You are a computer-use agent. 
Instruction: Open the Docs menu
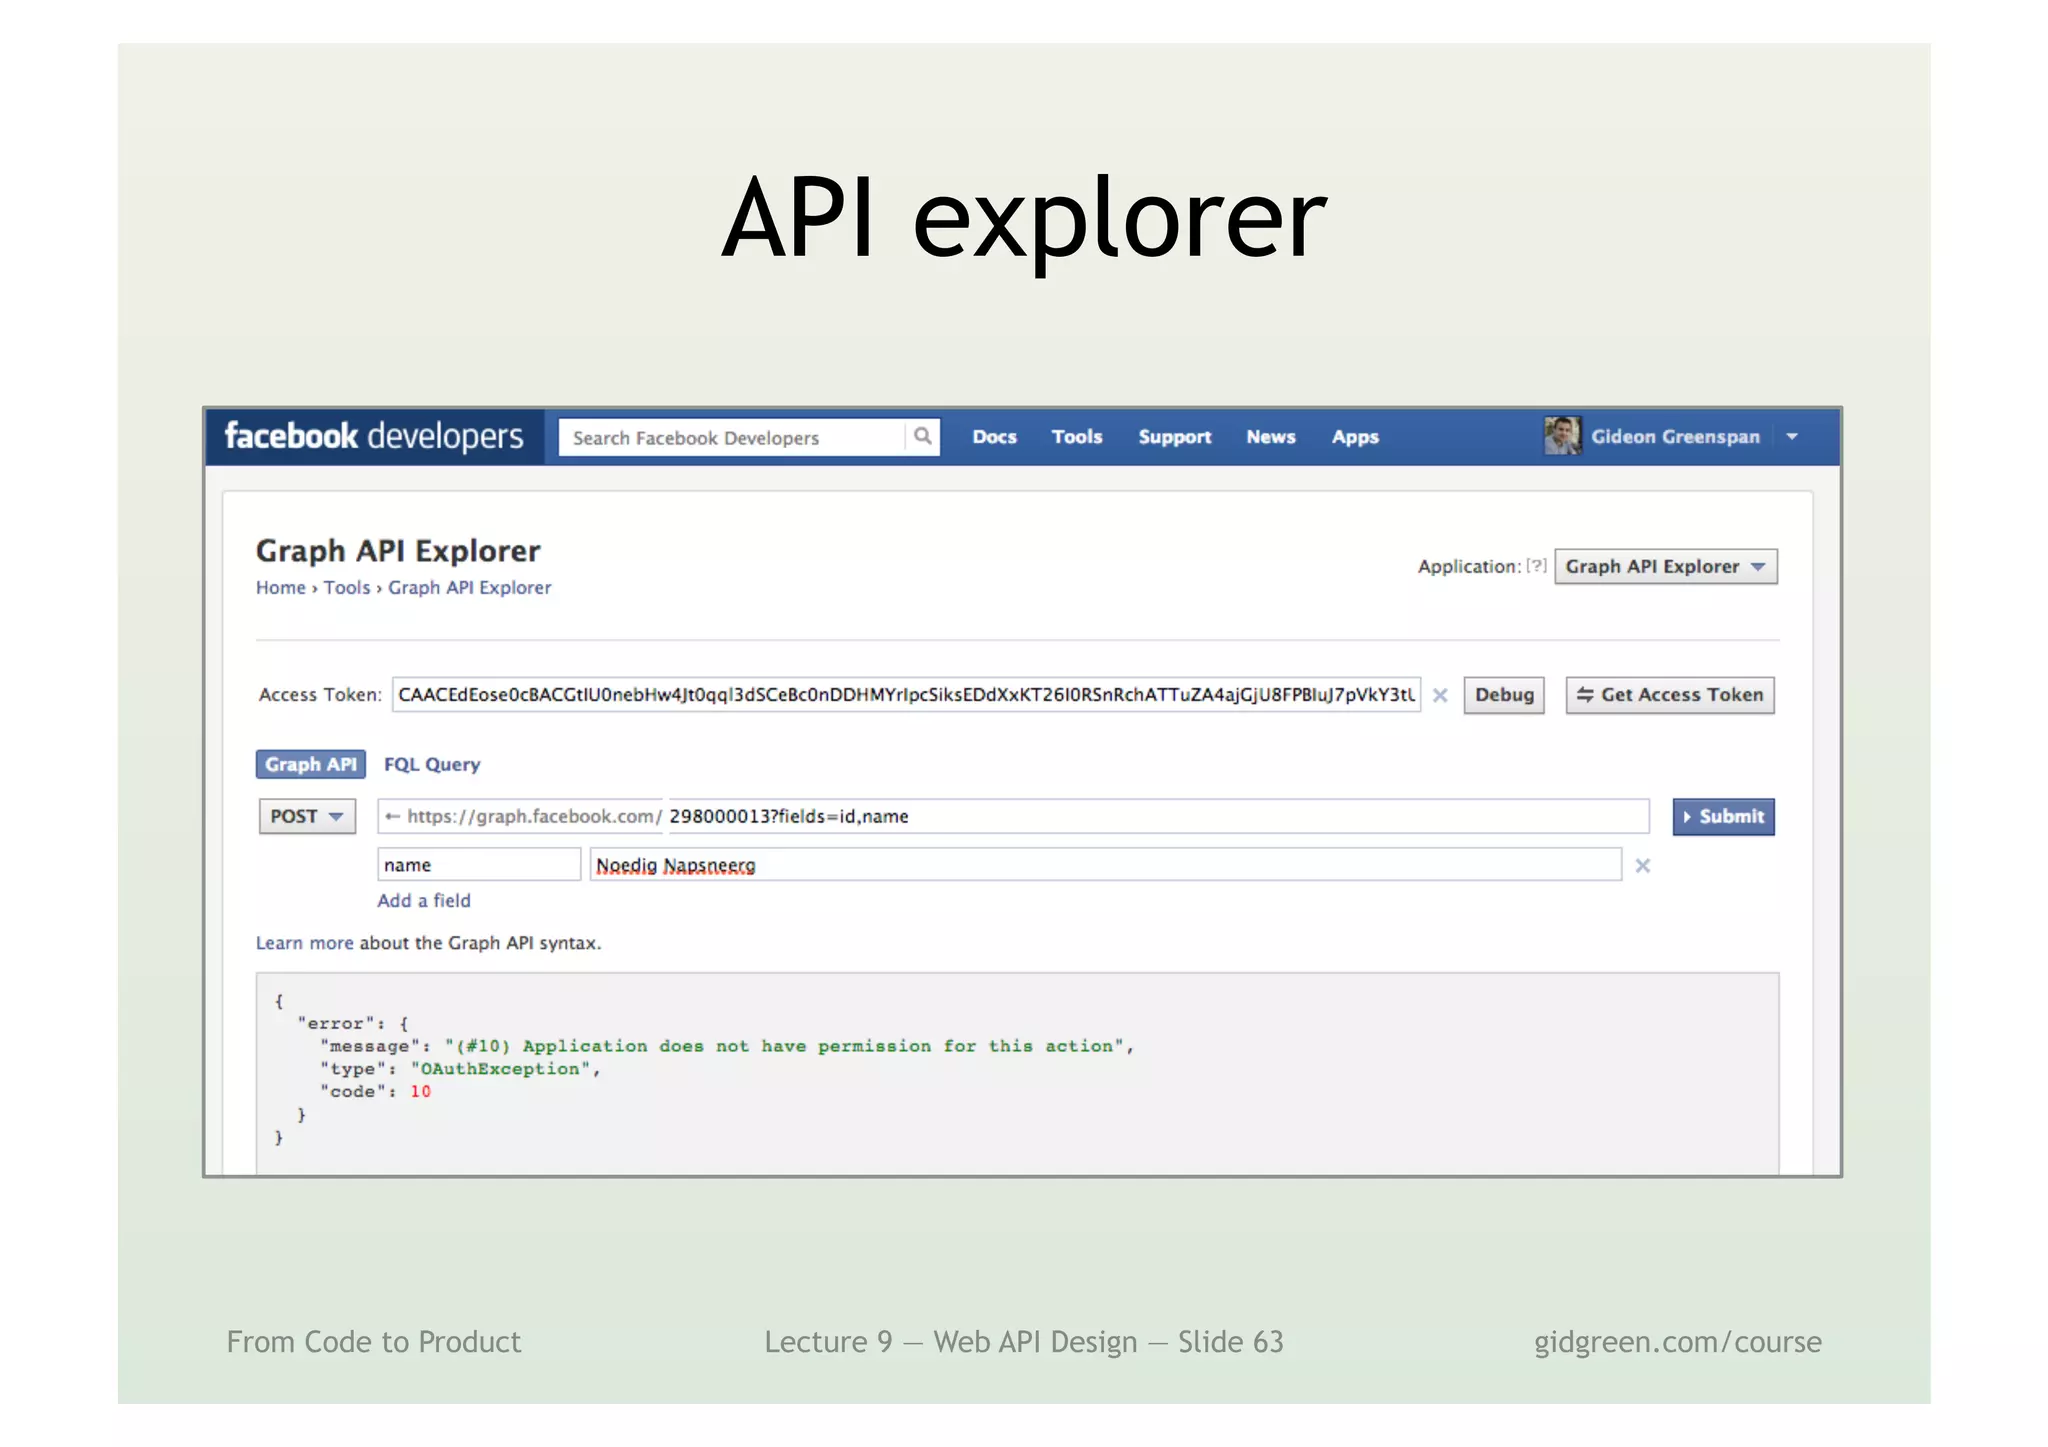994,437
